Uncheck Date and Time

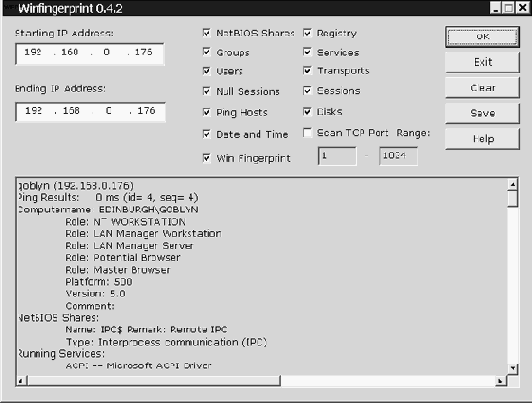point(207,134)
